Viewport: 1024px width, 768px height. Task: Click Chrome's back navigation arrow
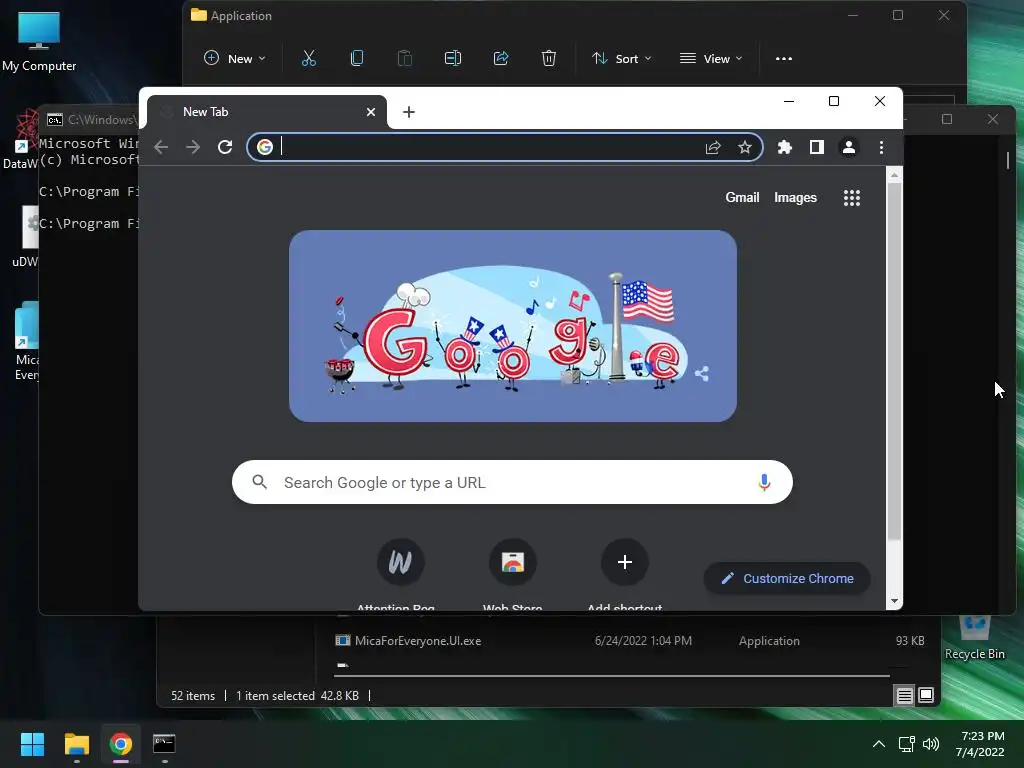coord(161,147)
